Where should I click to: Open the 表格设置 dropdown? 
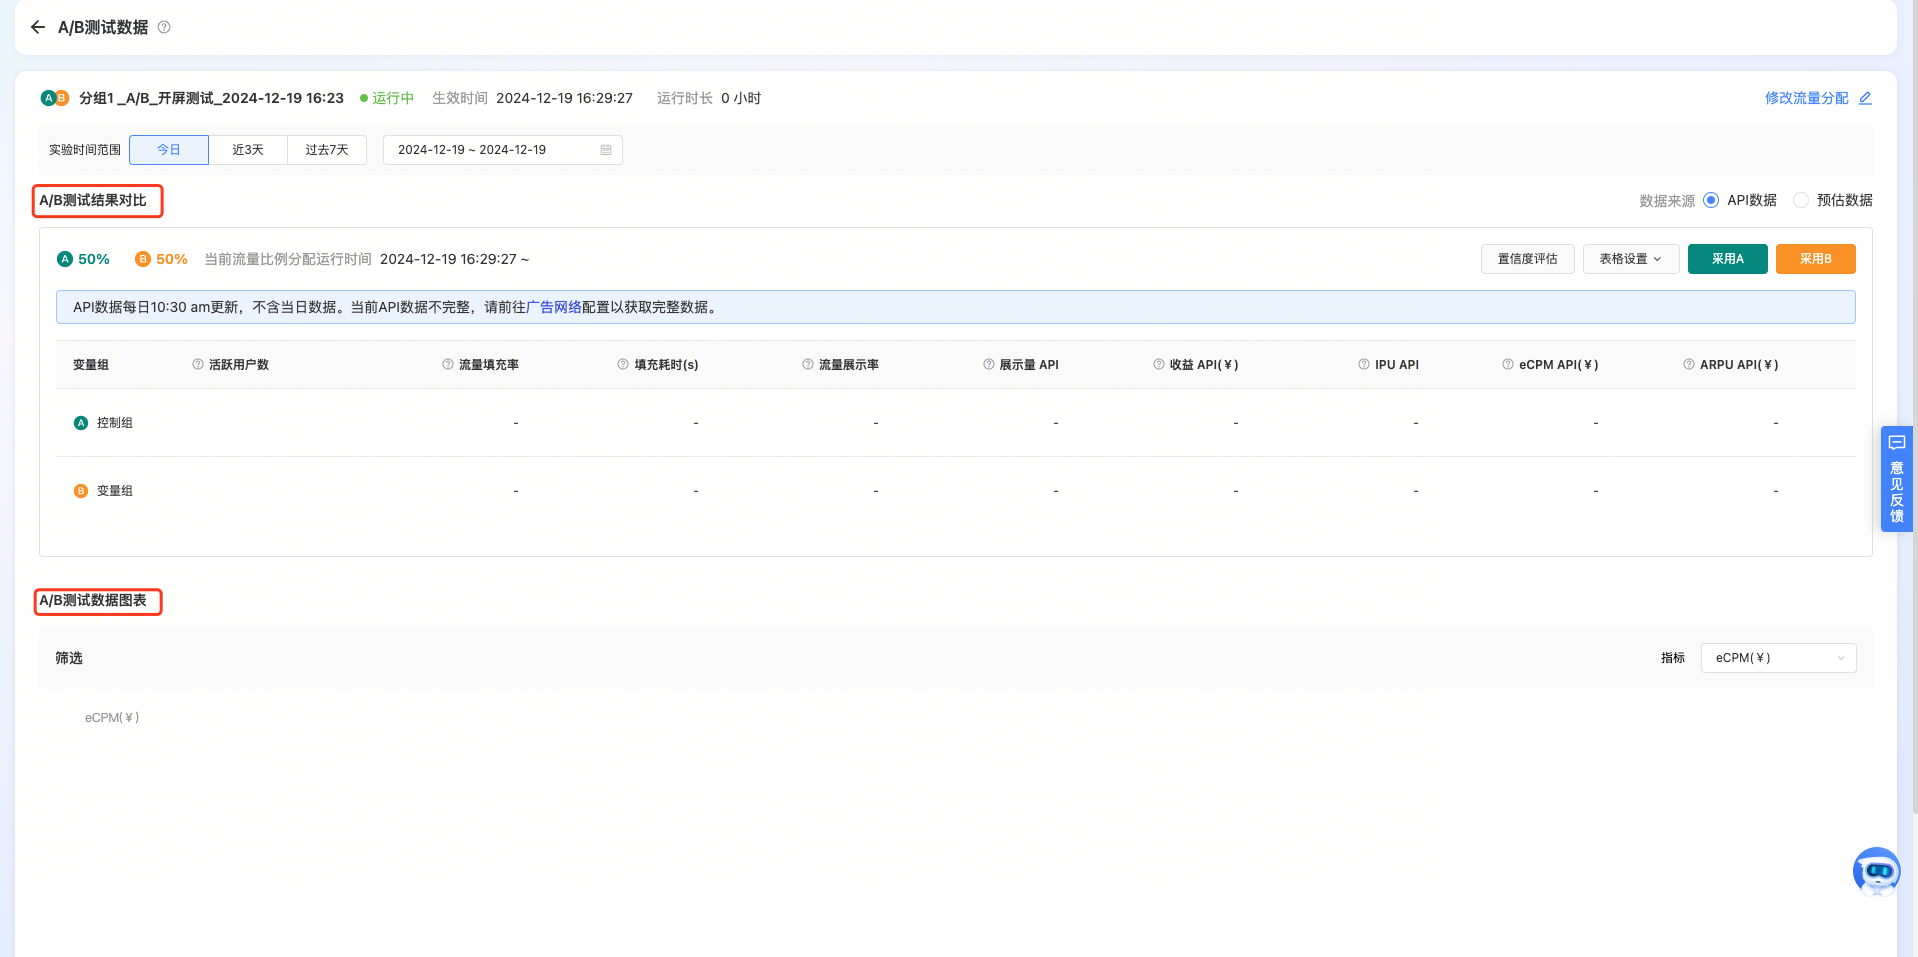(x=1630, y=259)
